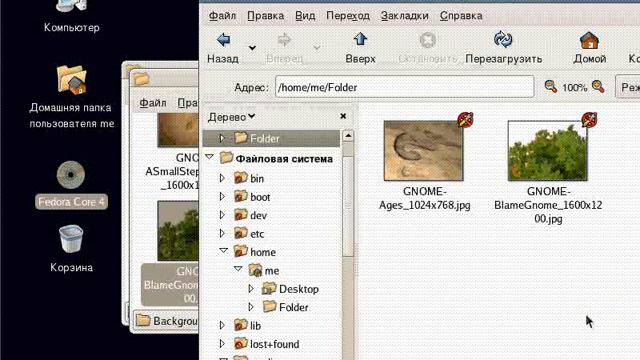Click the Адрес location field
Image resolution: width=640 pixels, height=360 pixels.
tap(404, 87)
